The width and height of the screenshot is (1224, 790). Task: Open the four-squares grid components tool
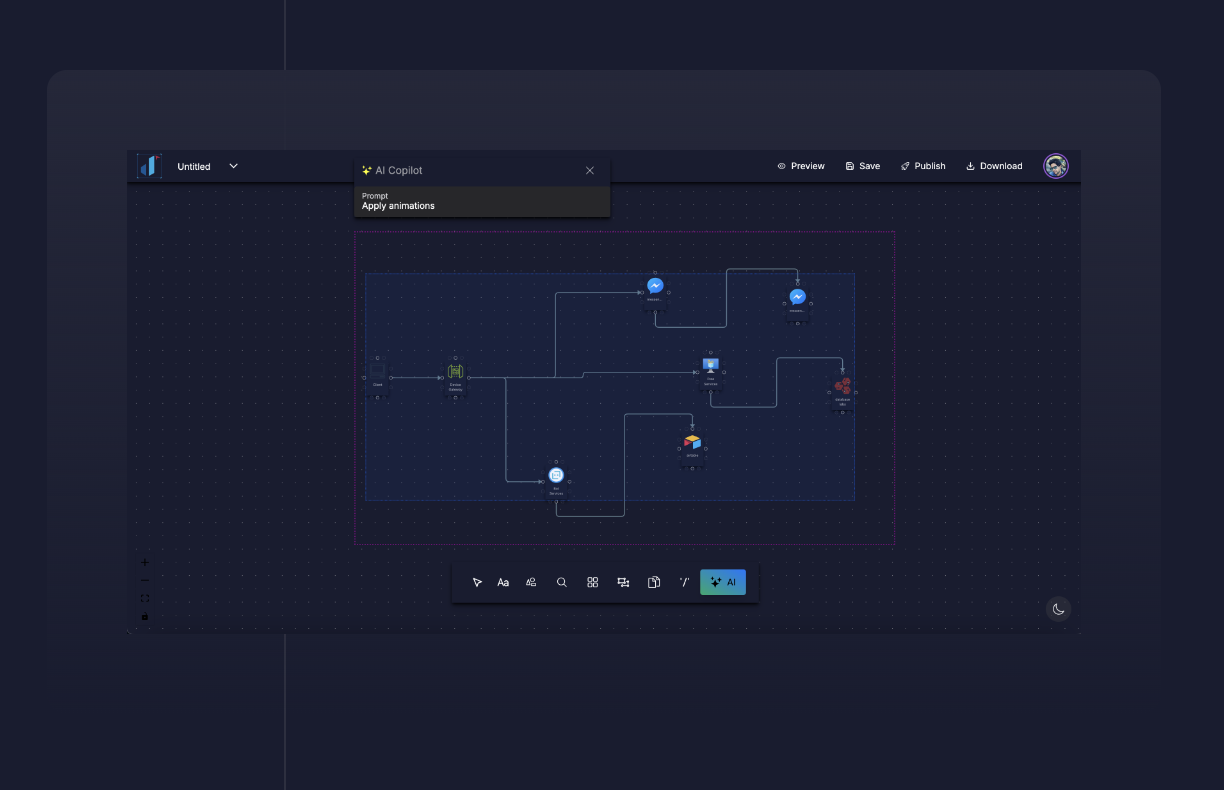click(x=593, y=582)
